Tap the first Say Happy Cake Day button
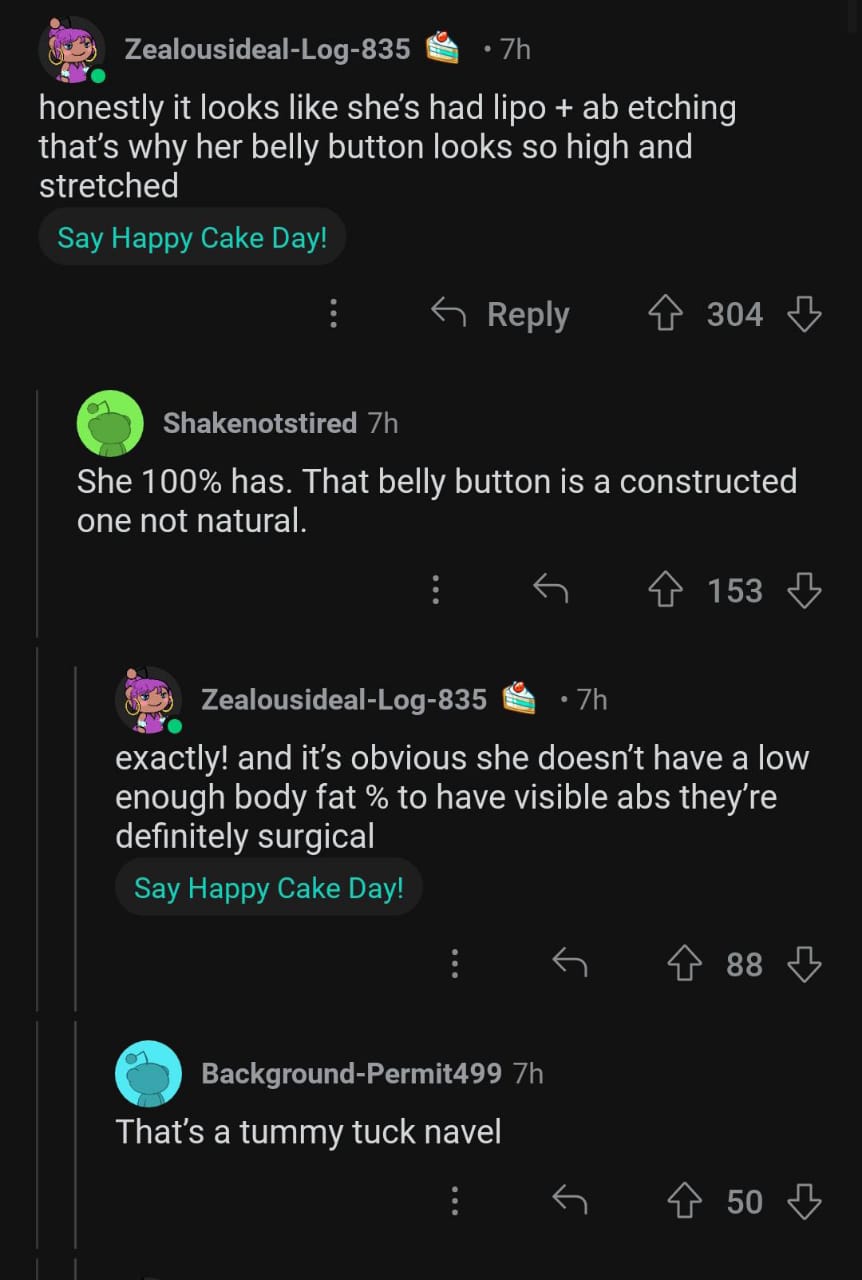862x1280 pixels. pyautogui.click(x=192, y=238)
